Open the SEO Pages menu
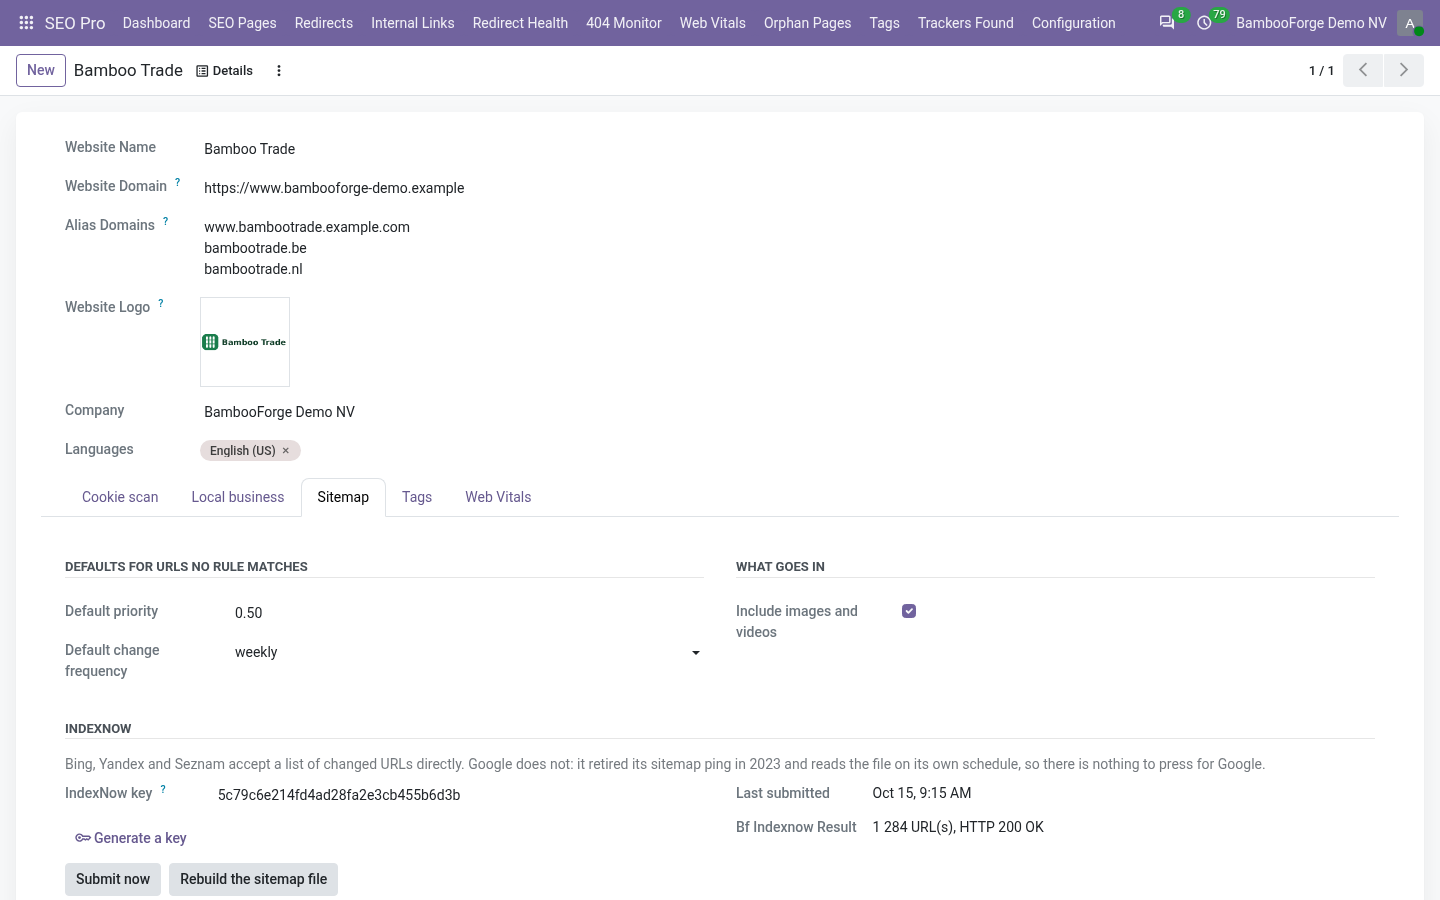Viewport: 1440px width, 900px height. point(242,23)
